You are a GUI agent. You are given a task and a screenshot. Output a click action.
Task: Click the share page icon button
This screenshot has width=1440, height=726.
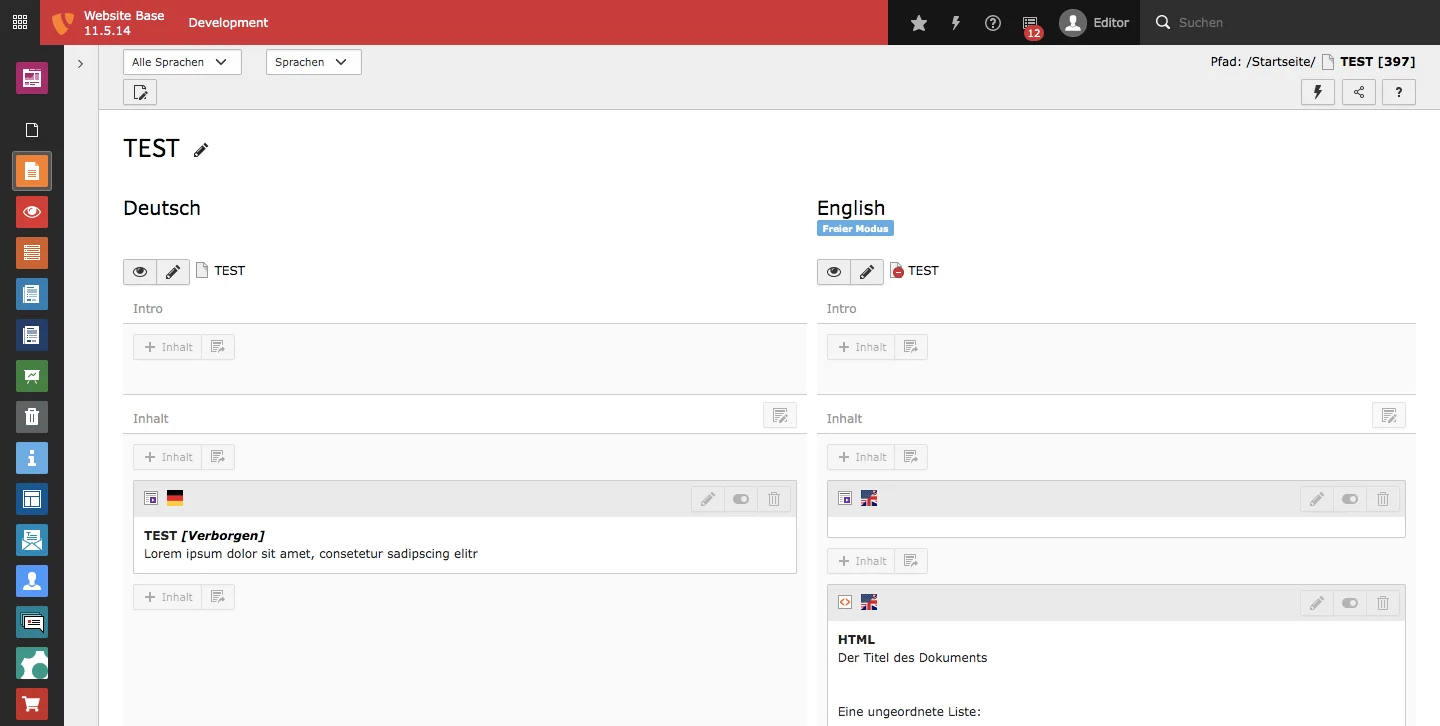pyautogui.click(x=1358, y=93)
